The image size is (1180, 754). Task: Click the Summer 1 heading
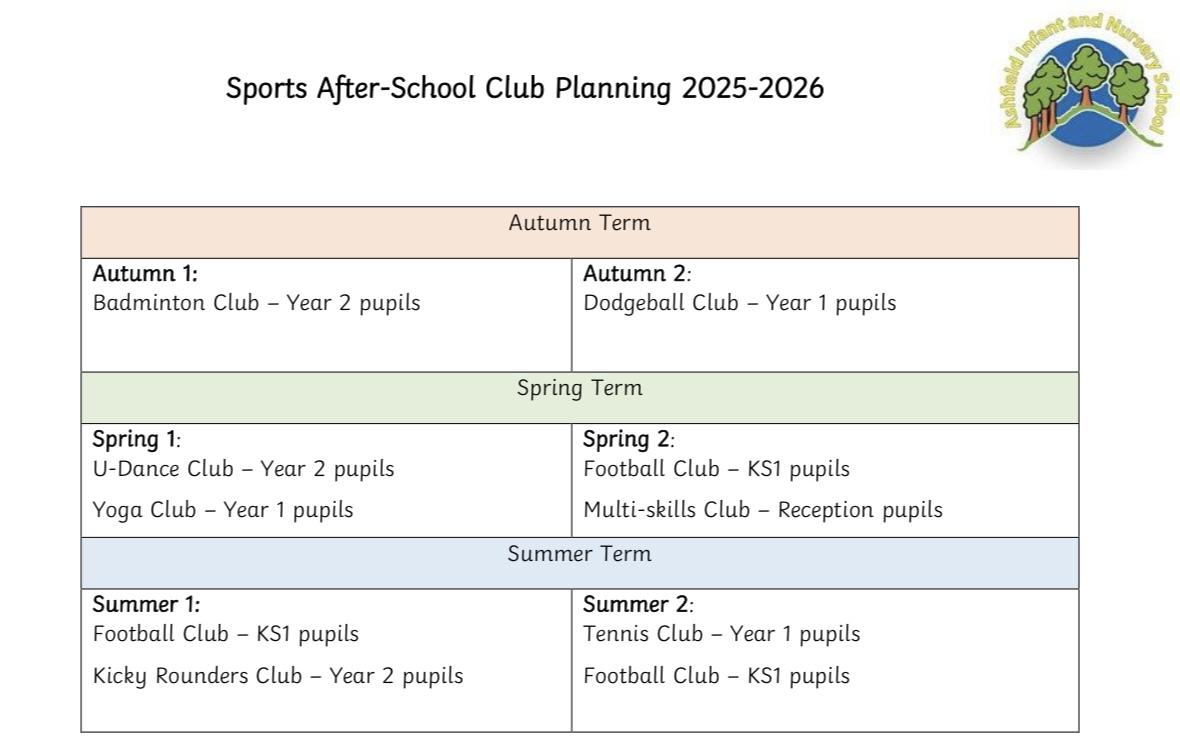(x=146, y=605)
